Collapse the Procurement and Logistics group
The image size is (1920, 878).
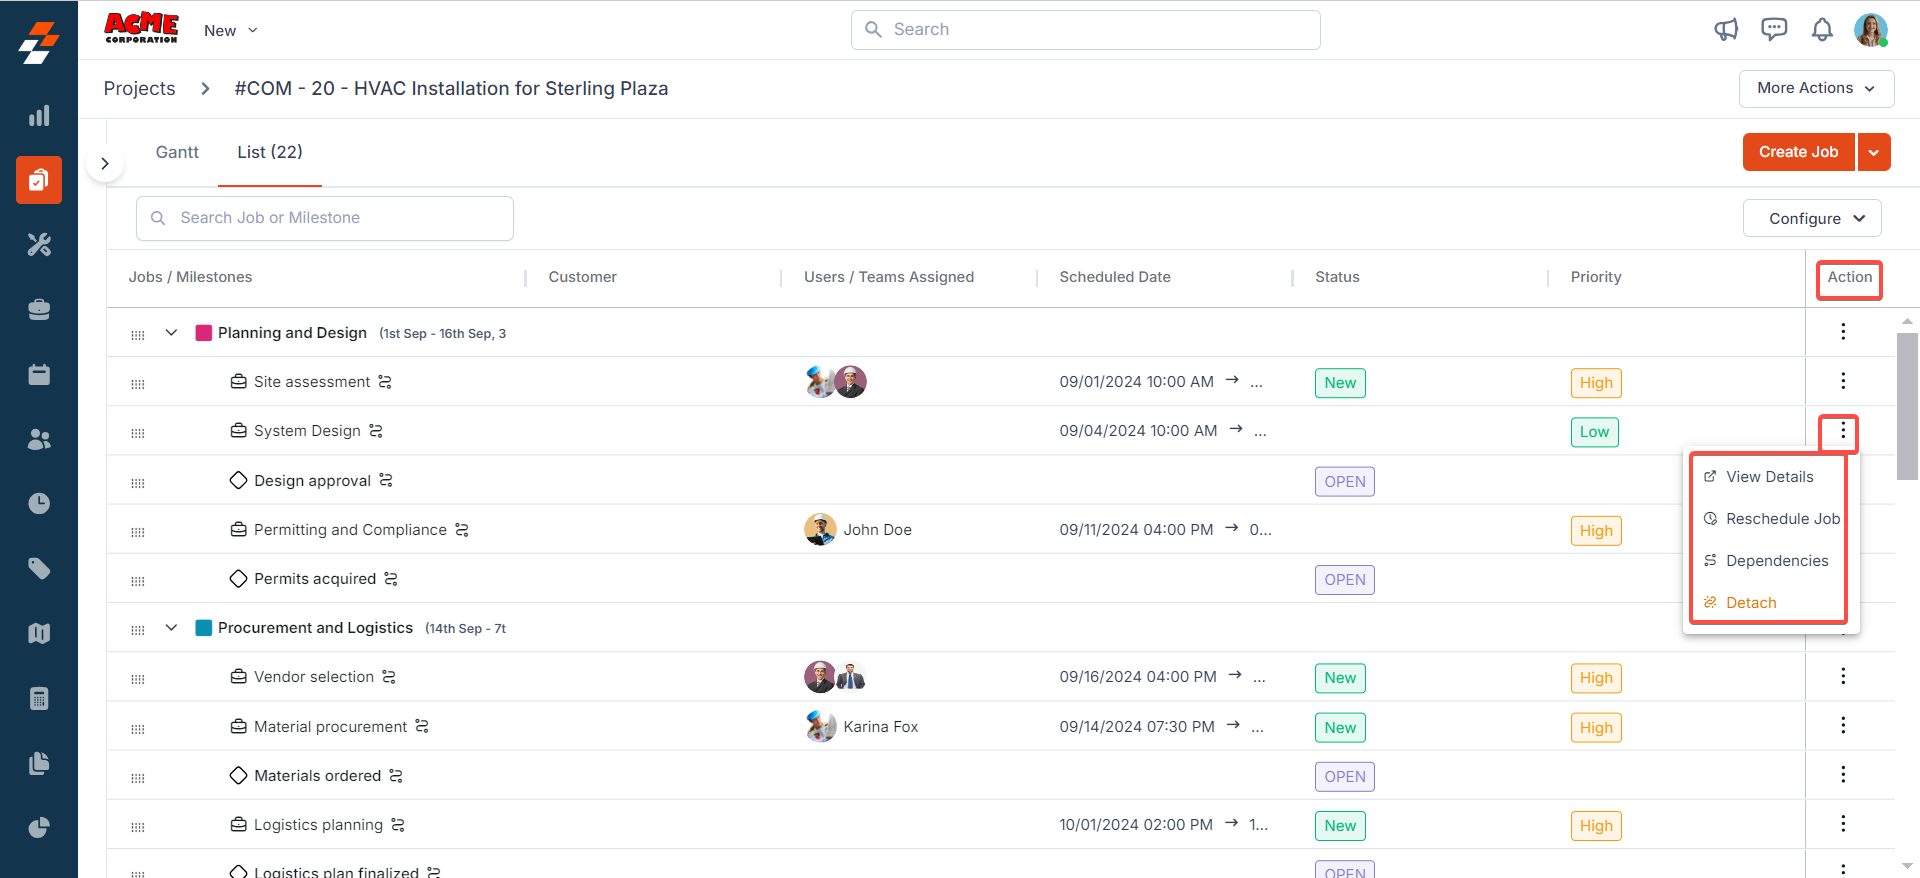tap(171, 628)
